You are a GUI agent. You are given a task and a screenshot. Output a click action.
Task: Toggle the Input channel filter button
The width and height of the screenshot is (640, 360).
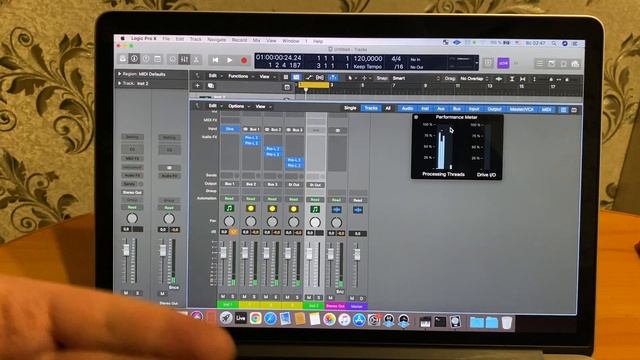(x=473, y=109)
